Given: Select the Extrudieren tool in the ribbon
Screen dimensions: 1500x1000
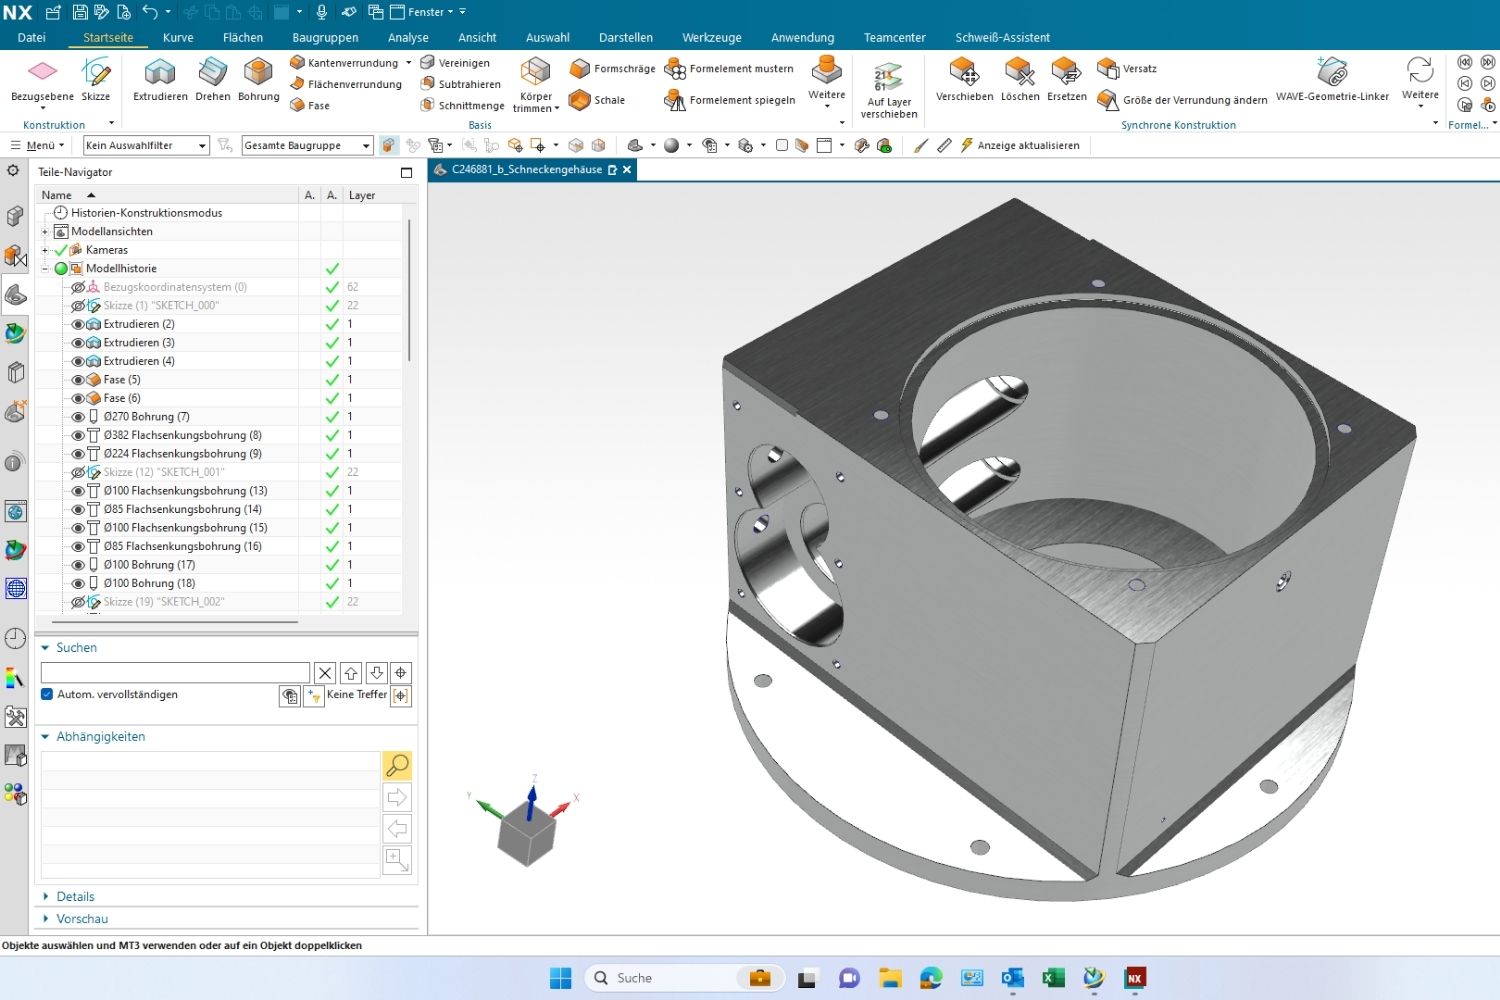Looking at the screenshot, I should point(160,78).
